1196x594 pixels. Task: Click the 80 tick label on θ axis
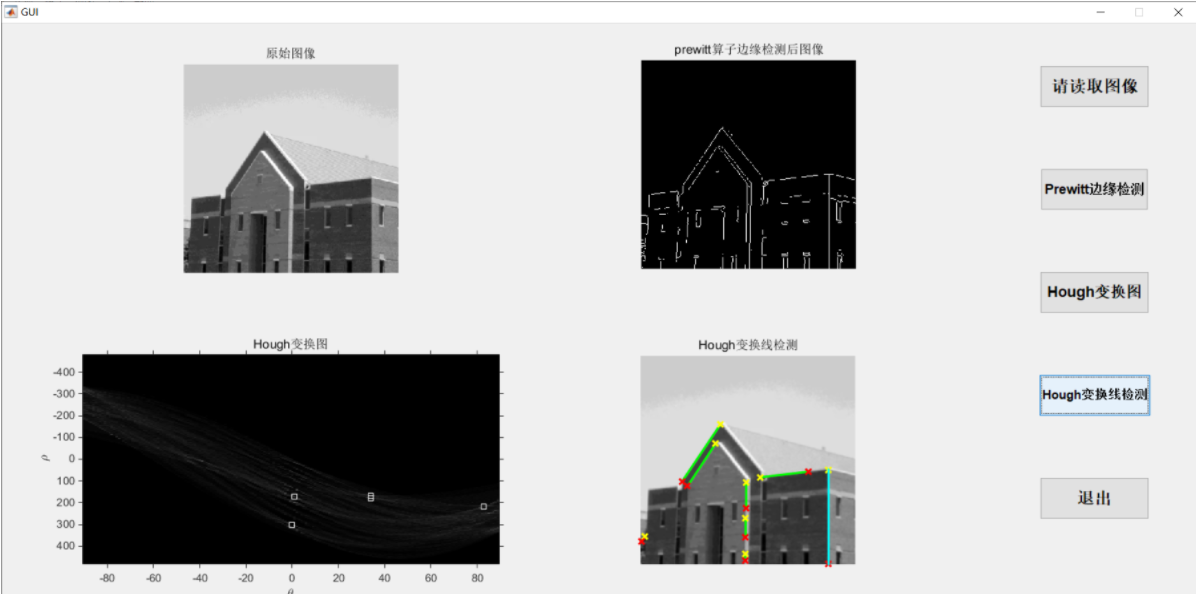(477, 577)
